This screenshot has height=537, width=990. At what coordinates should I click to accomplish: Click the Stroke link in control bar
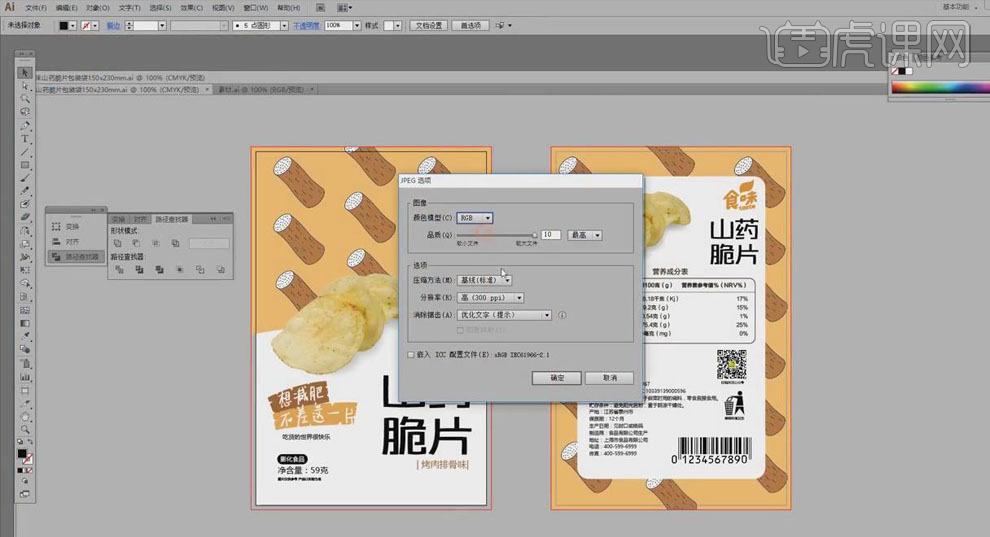coord(113,26)
